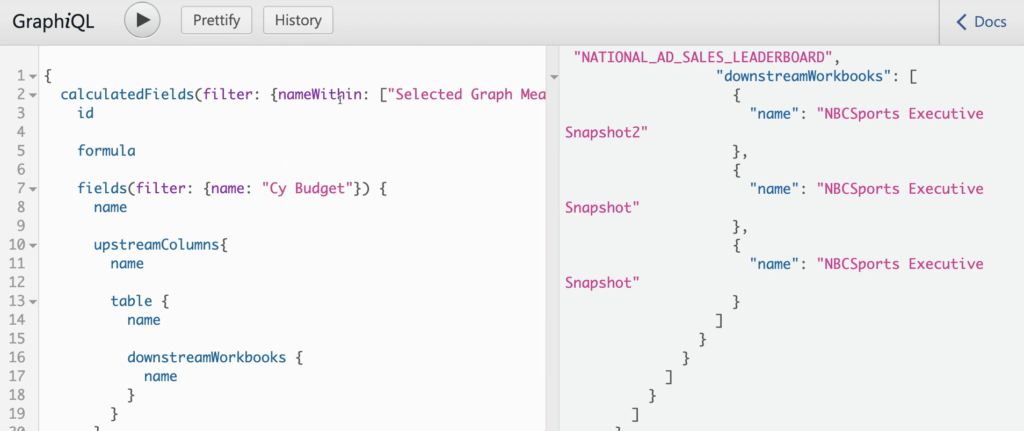Screen dimensions: 1024x431
Task: Fold the upstreamColumns block at line 10
Action: click(33, 246)
